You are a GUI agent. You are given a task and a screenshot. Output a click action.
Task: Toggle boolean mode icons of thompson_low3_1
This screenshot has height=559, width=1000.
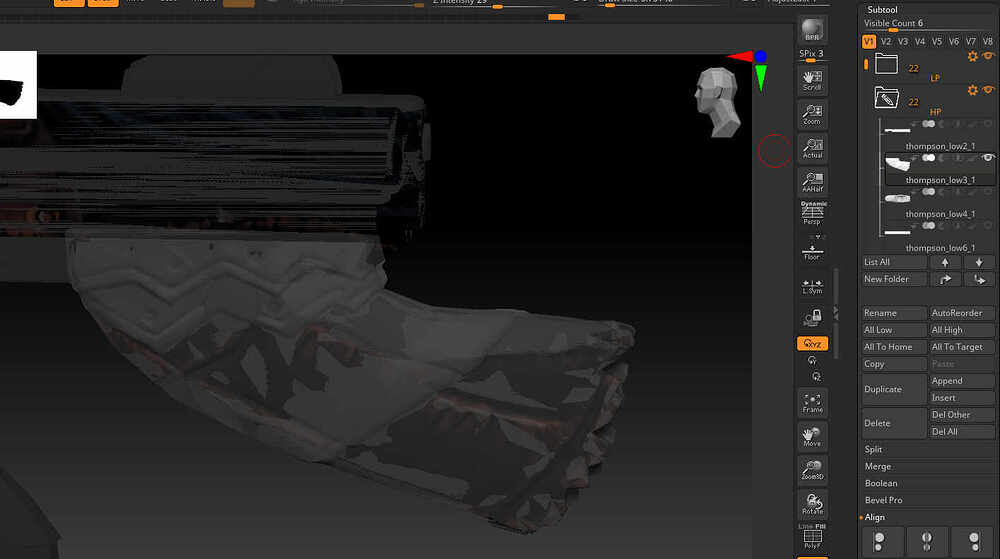[929, 157]
